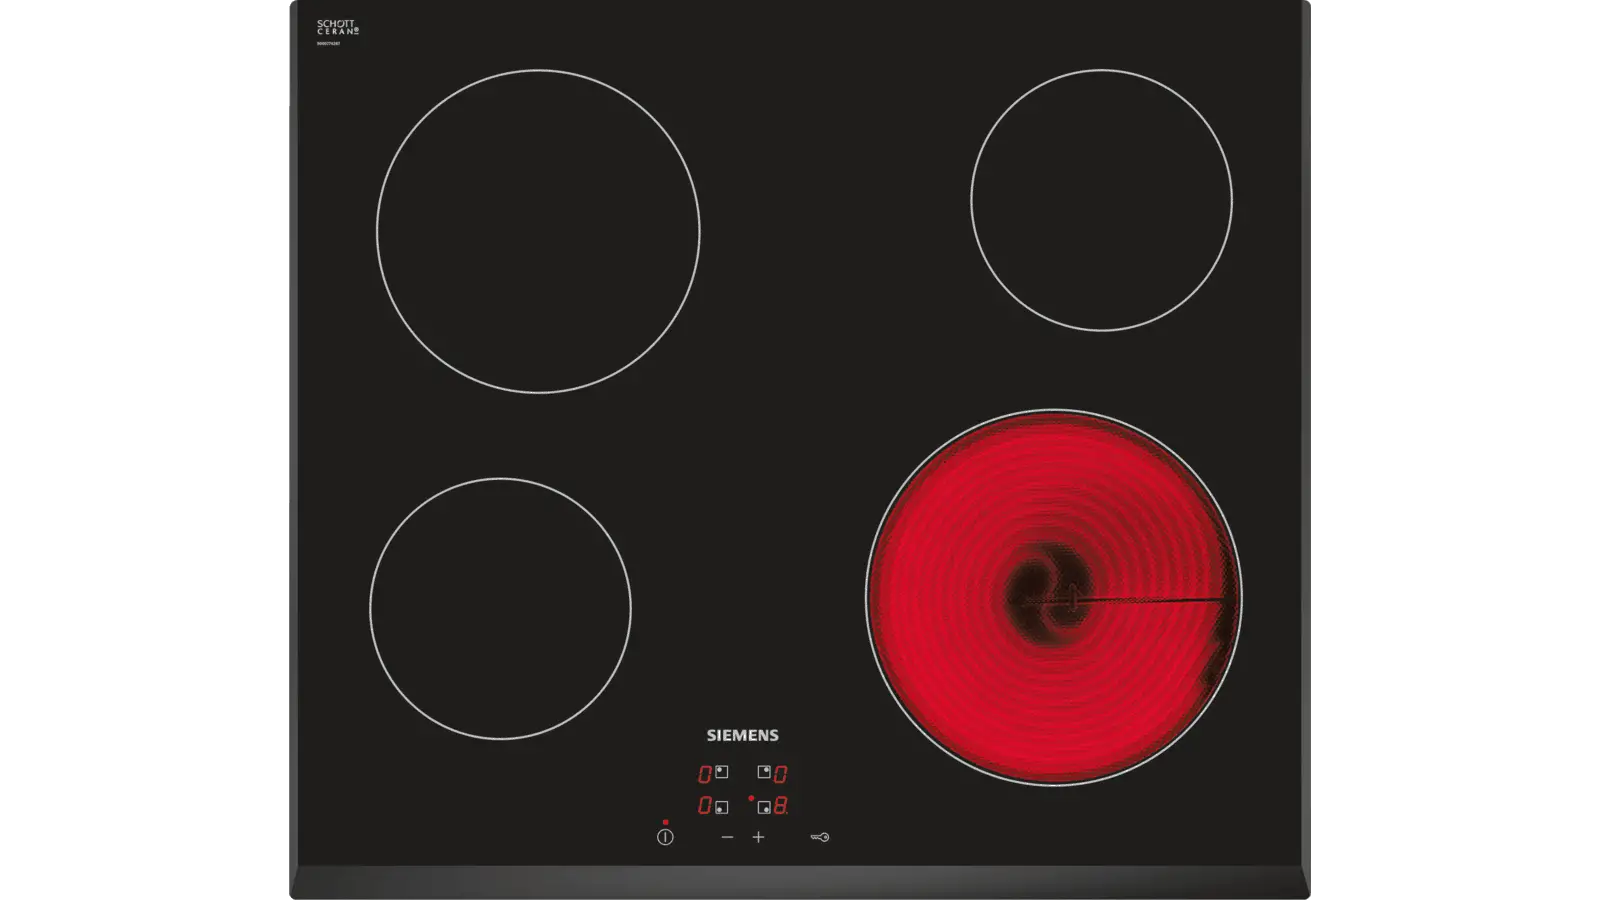Screen dimensions: 1600x900
Task: Tap the key-shaped childproof lock symbol
Action: (819, 837)
